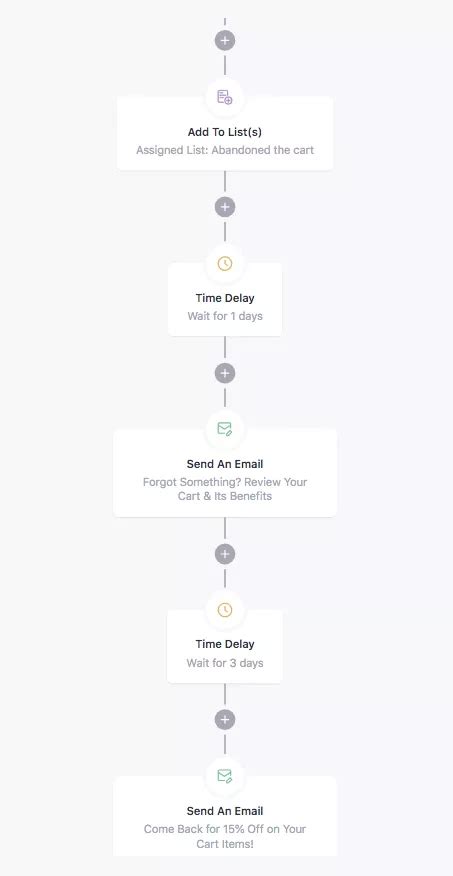Open the first Send An Email node title
The height and width of the screenshot is (876, 453).
[x=225, y=464]
